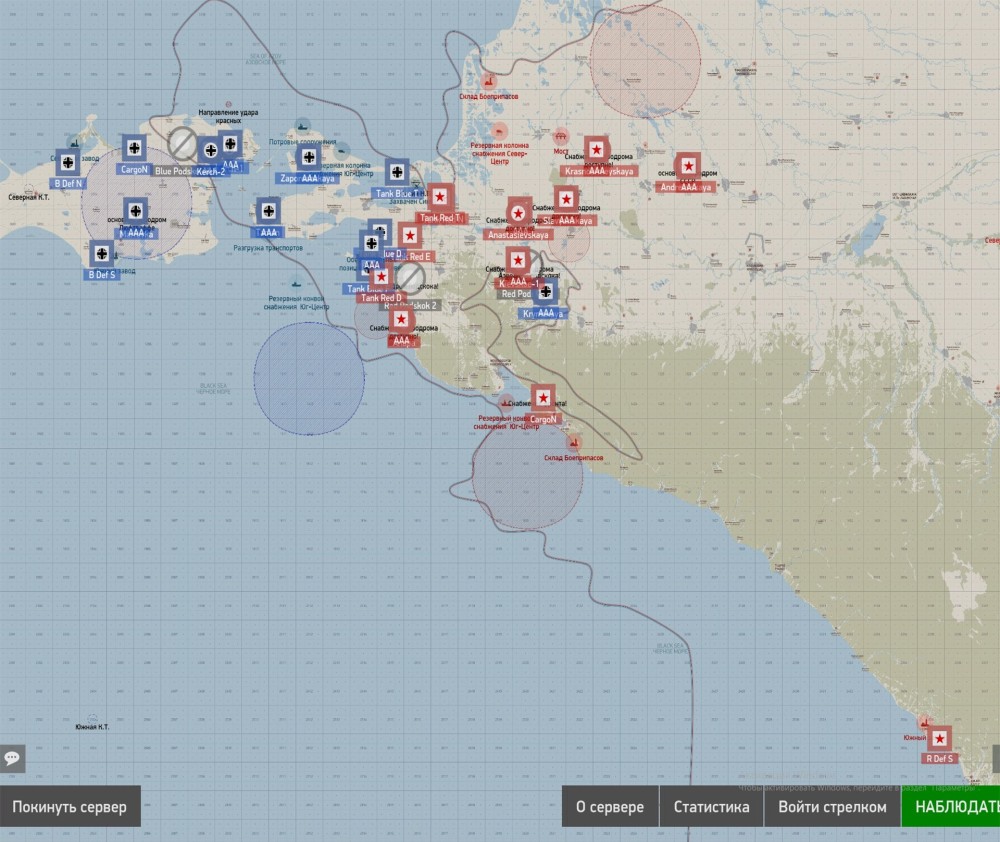Select the Kerch-2 blue airfield icon

pos(210,151)
